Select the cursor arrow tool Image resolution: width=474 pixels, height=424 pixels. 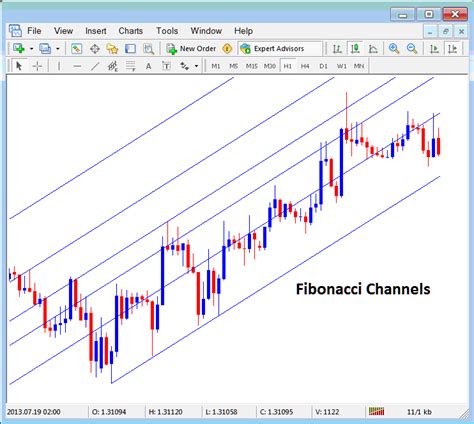pos(19,66)
